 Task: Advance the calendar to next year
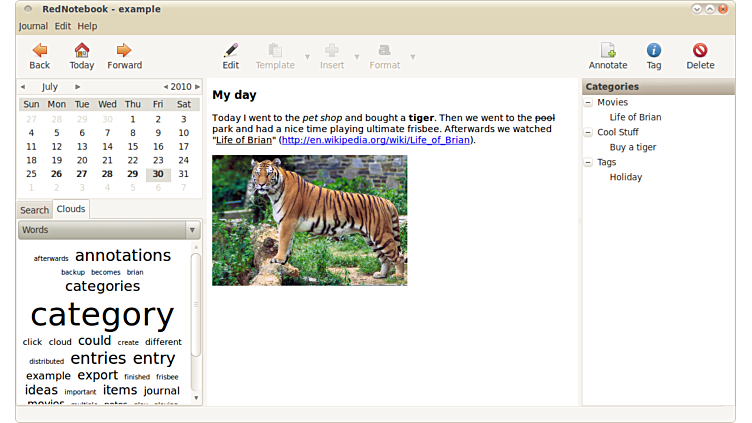coord(197,87)
